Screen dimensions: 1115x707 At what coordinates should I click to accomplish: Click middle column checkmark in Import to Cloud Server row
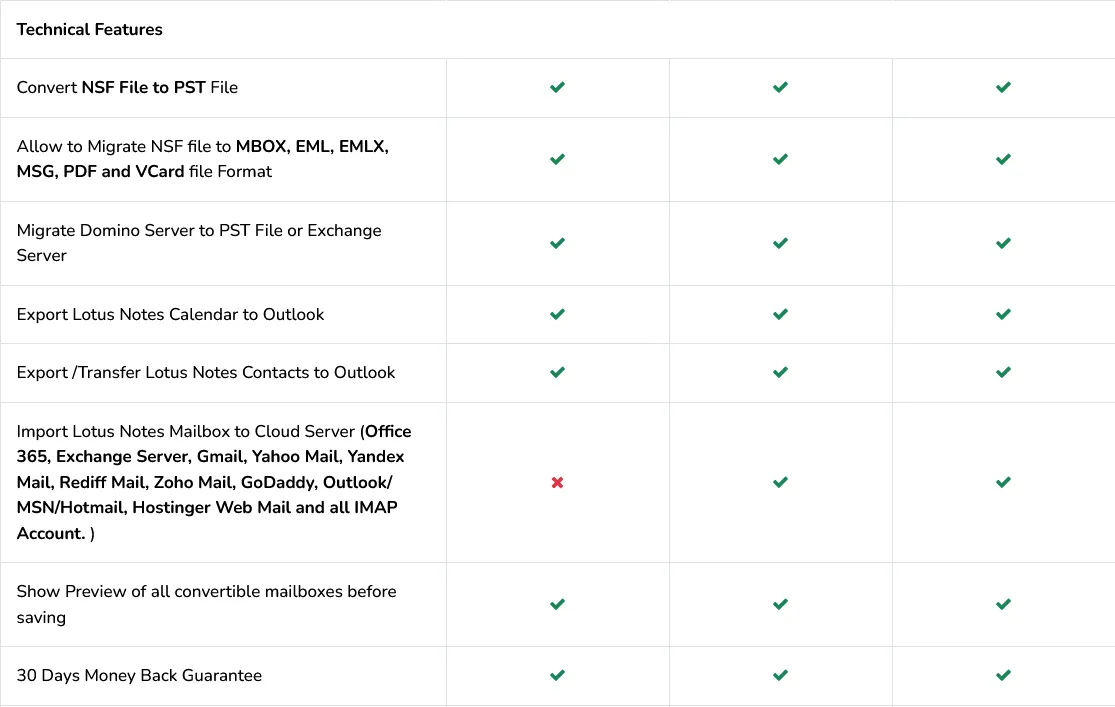[x=780, y=483]
